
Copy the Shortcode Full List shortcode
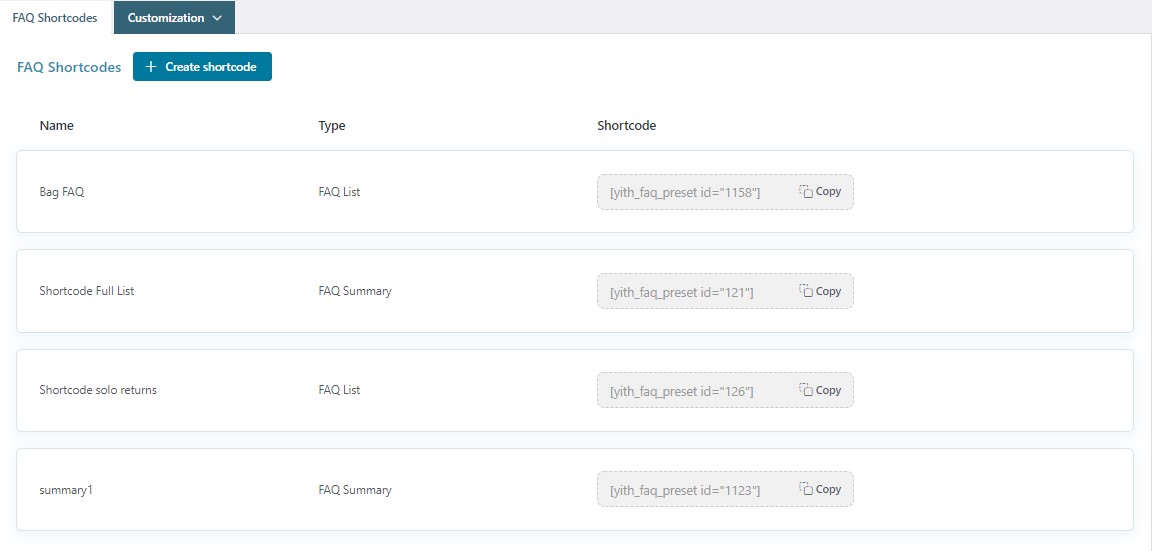tap(820, 292)
